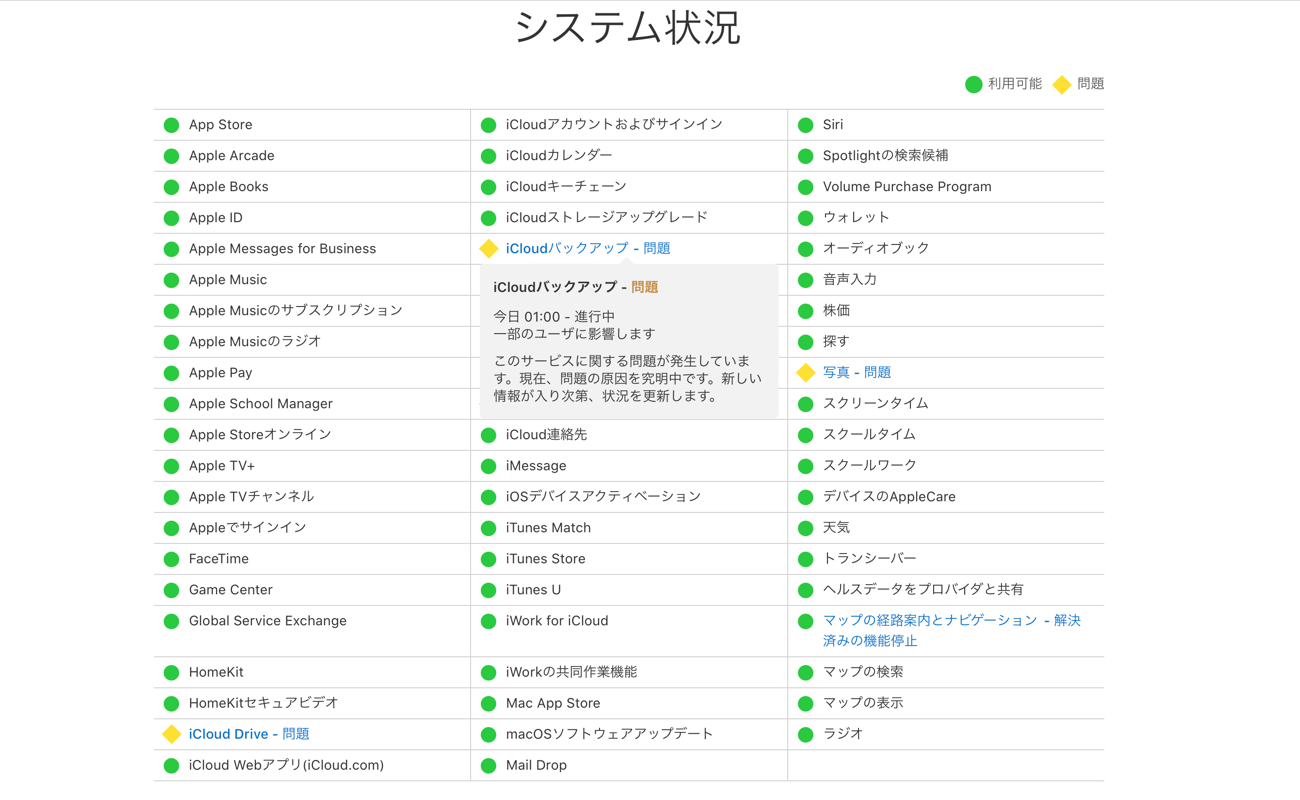Click the green dot beside iTunes Store
Viewport: 1300px width, 800px height.
(x=489, y=559)
